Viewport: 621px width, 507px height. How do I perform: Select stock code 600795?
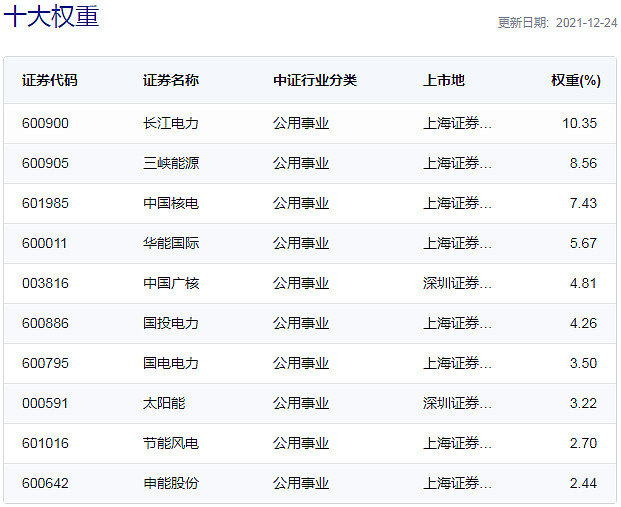(x=45, y=363)
